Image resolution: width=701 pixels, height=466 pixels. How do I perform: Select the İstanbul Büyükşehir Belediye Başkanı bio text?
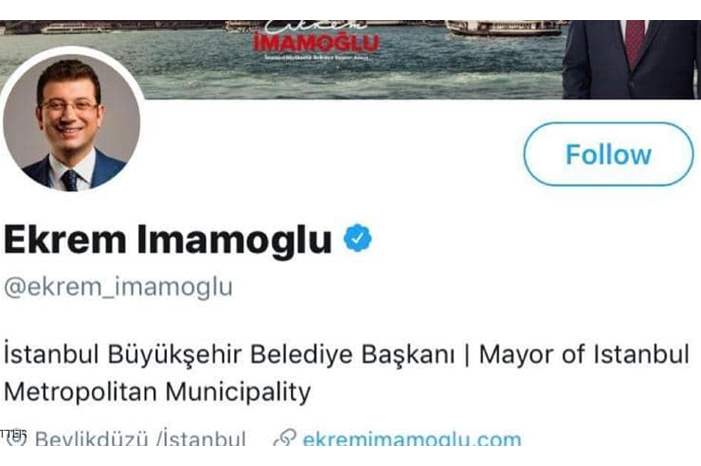coord(229,354)
